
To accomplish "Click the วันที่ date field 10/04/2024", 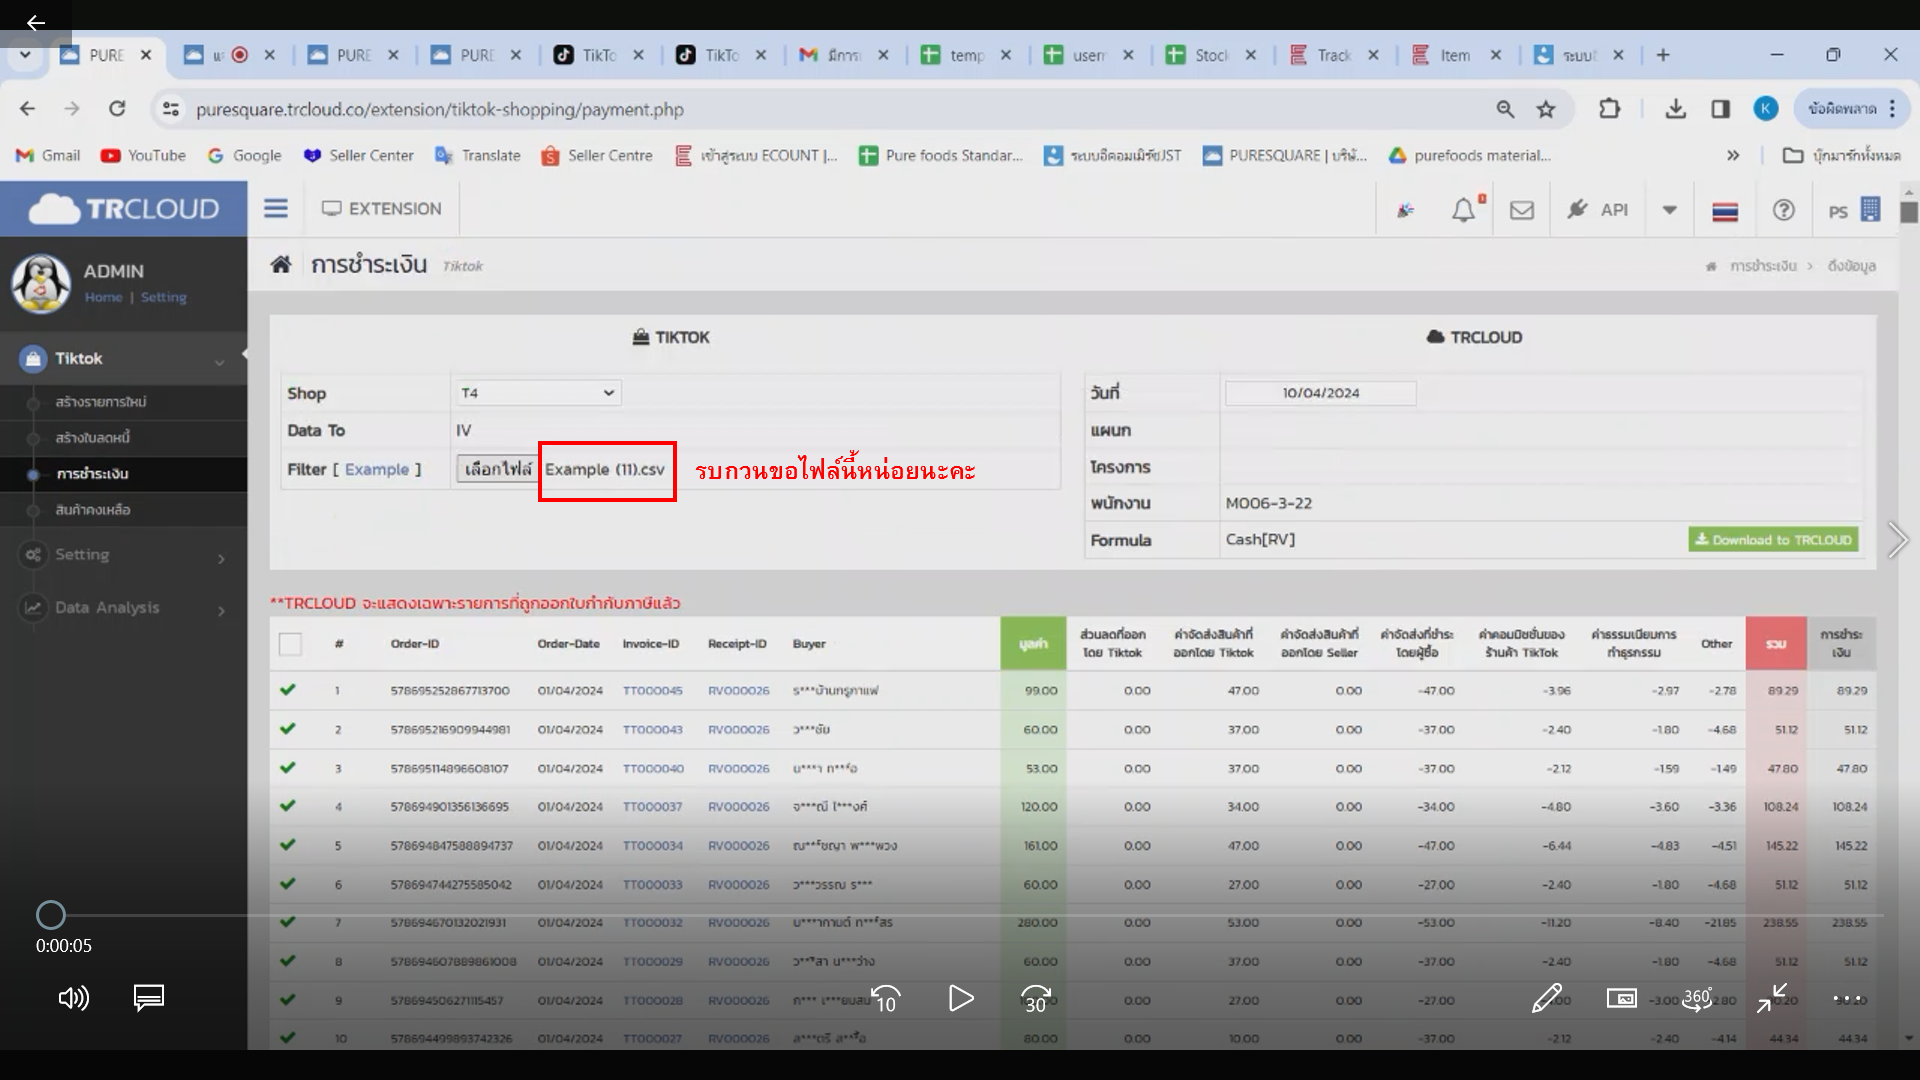I will (1320, 393).
